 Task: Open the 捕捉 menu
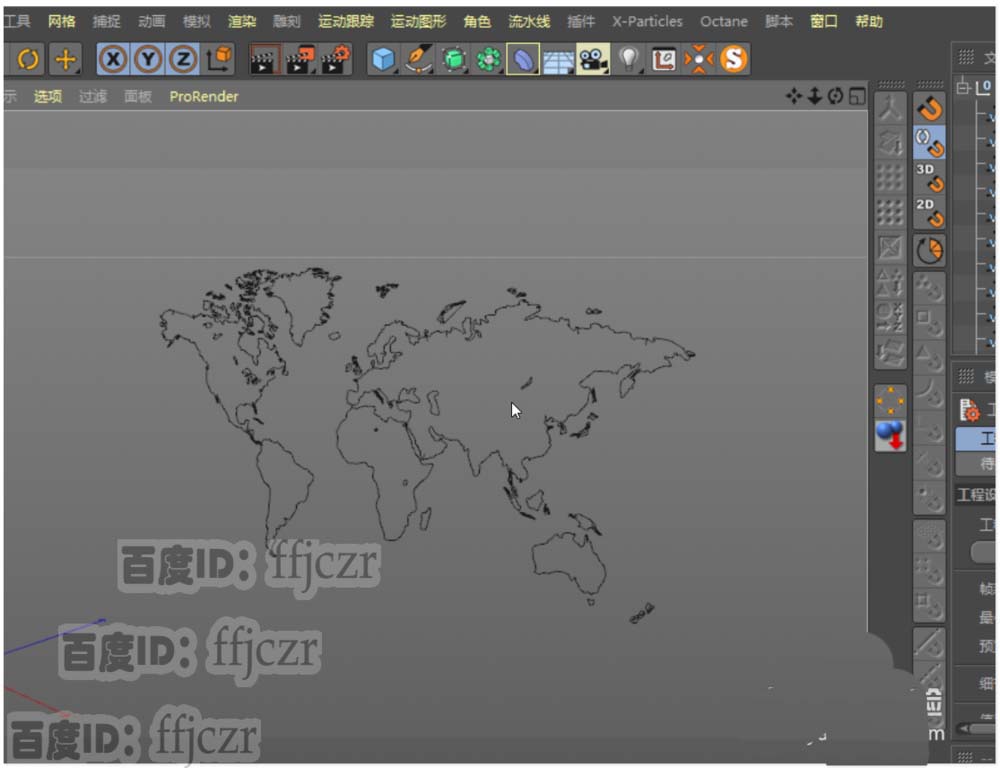[x=107, y=21]
